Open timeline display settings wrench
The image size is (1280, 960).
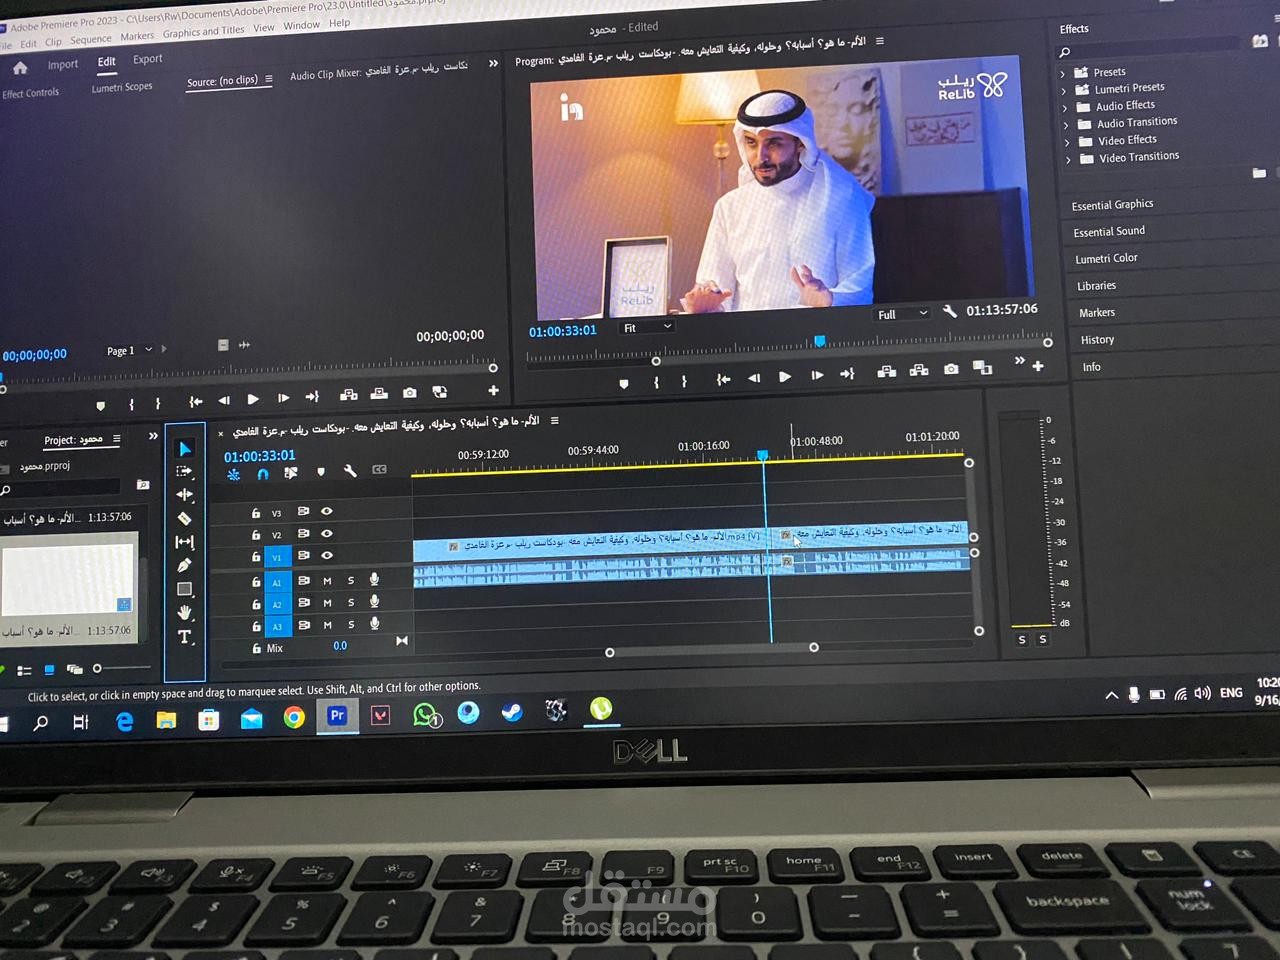(350, 471)
